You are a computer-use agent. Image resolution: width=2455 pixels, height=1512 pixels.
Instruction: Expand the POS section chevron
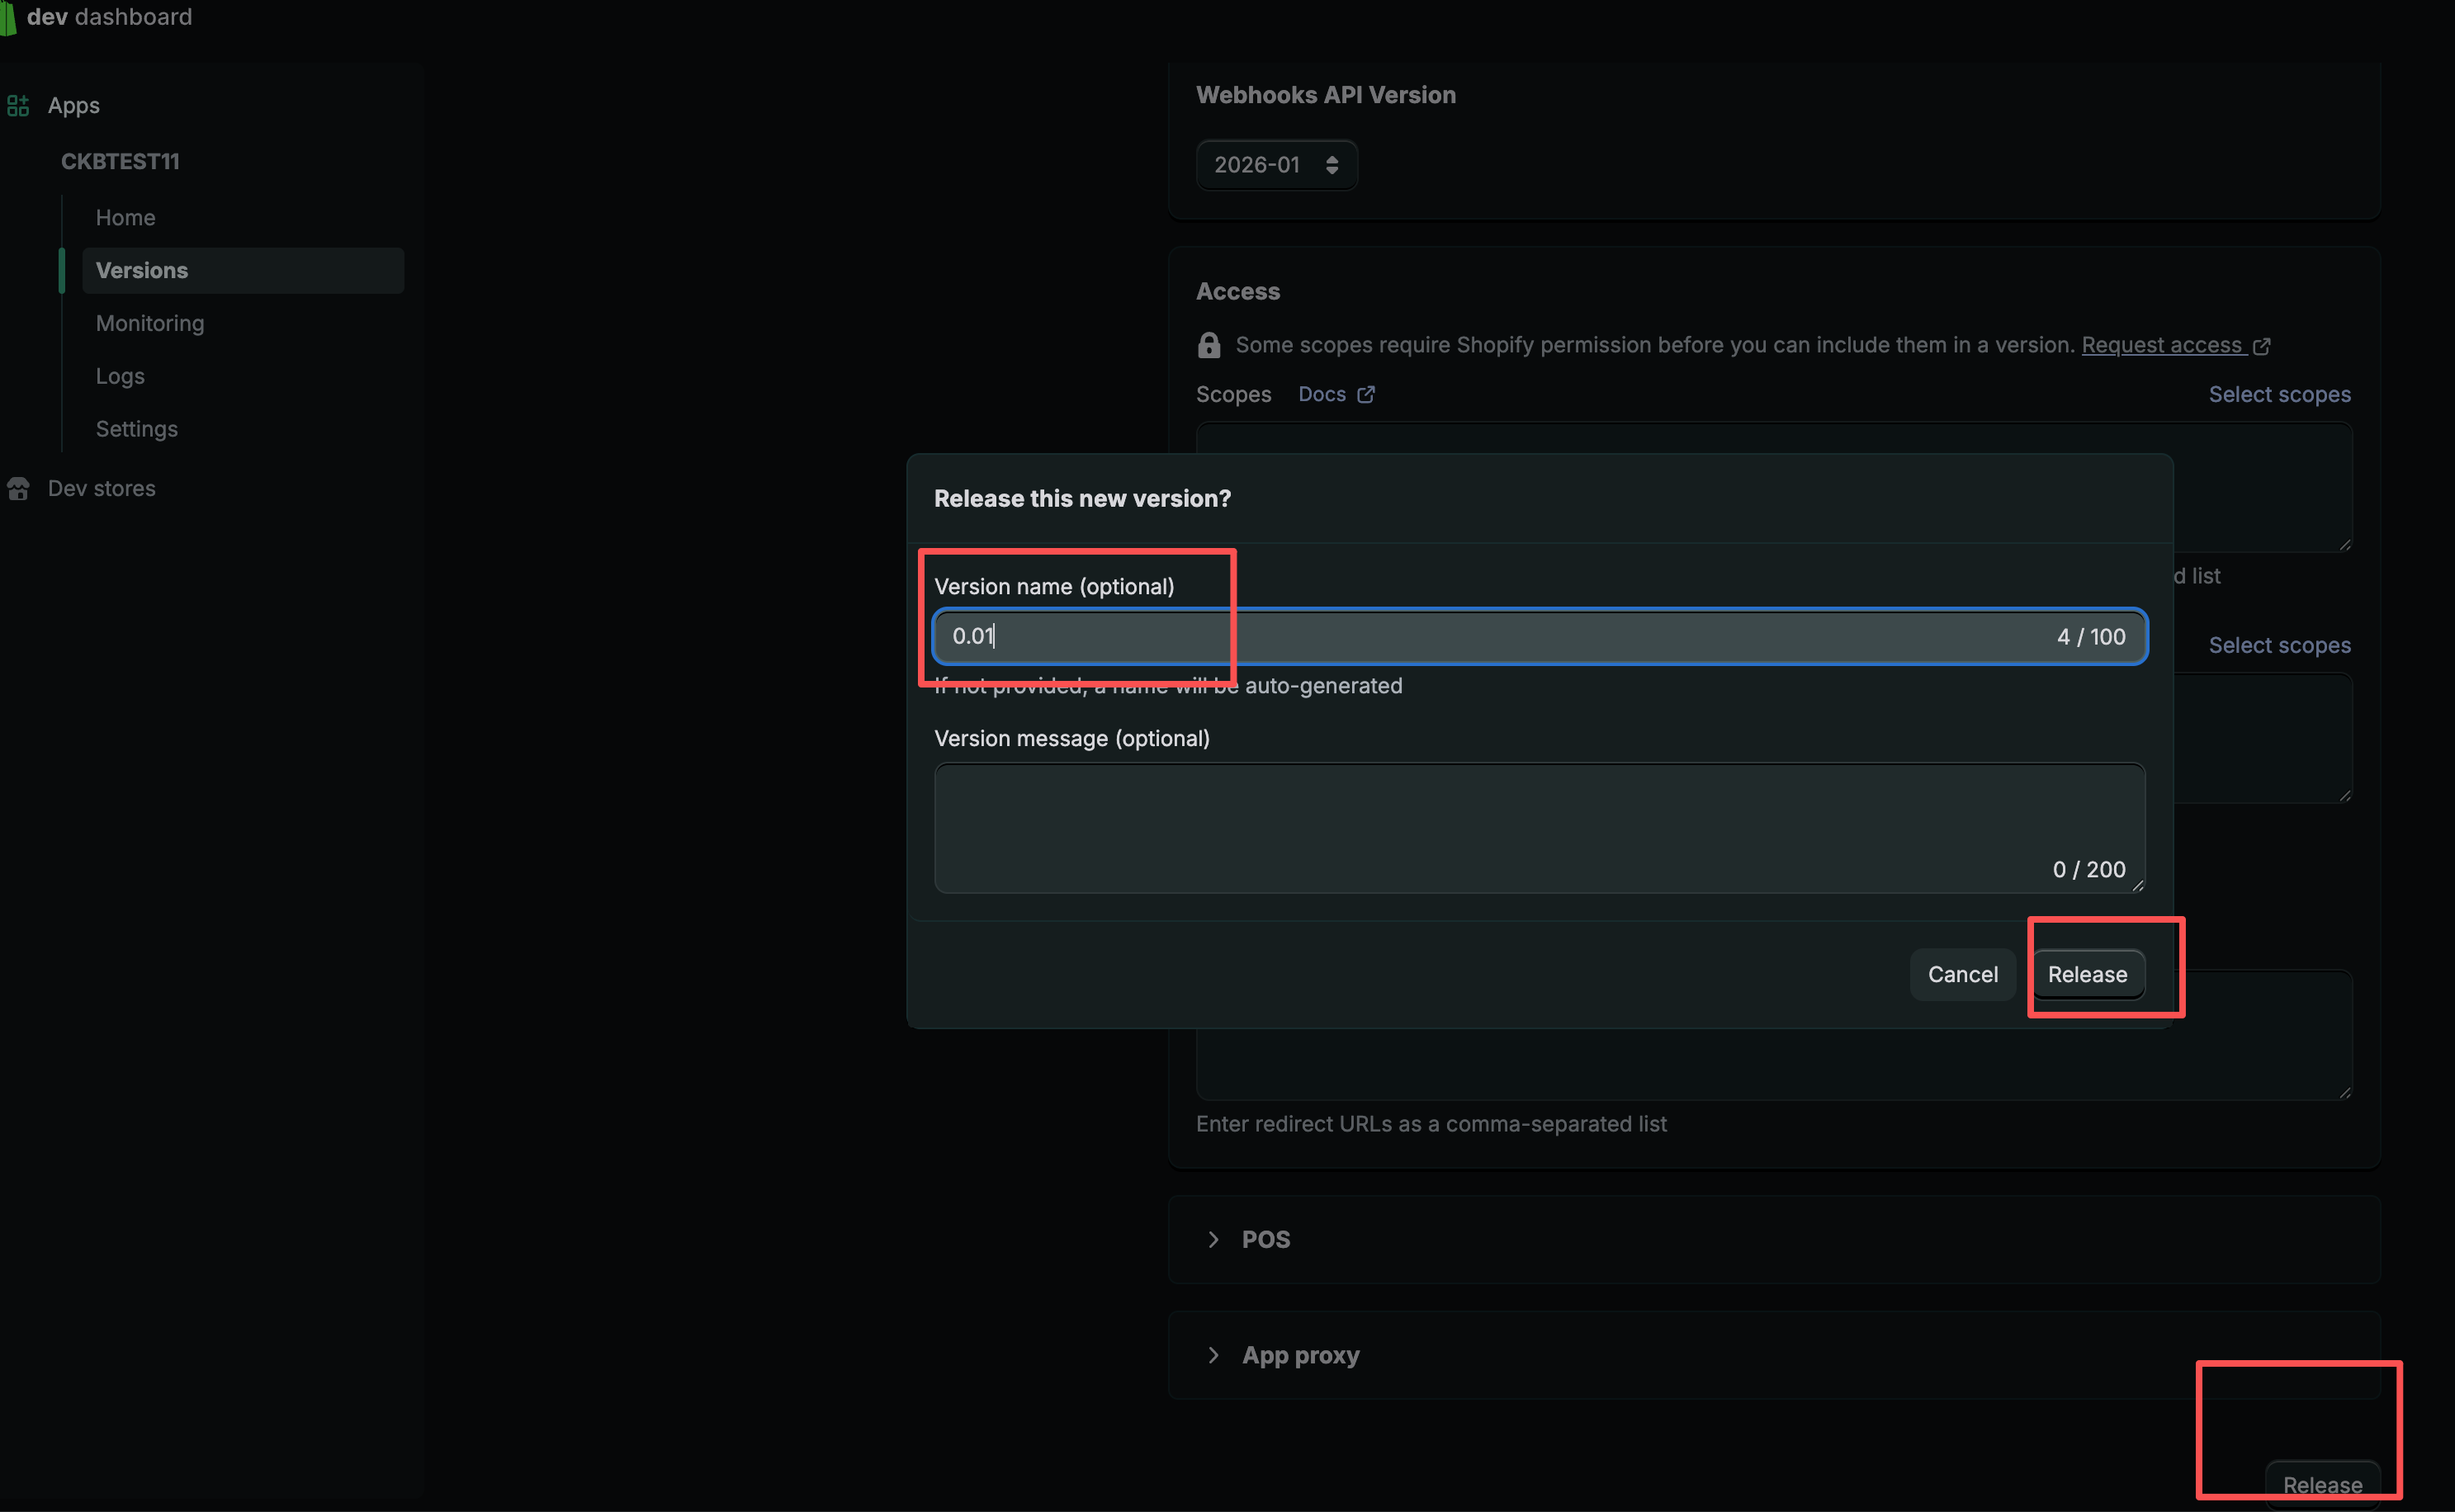click(x=1213, y=1239)
